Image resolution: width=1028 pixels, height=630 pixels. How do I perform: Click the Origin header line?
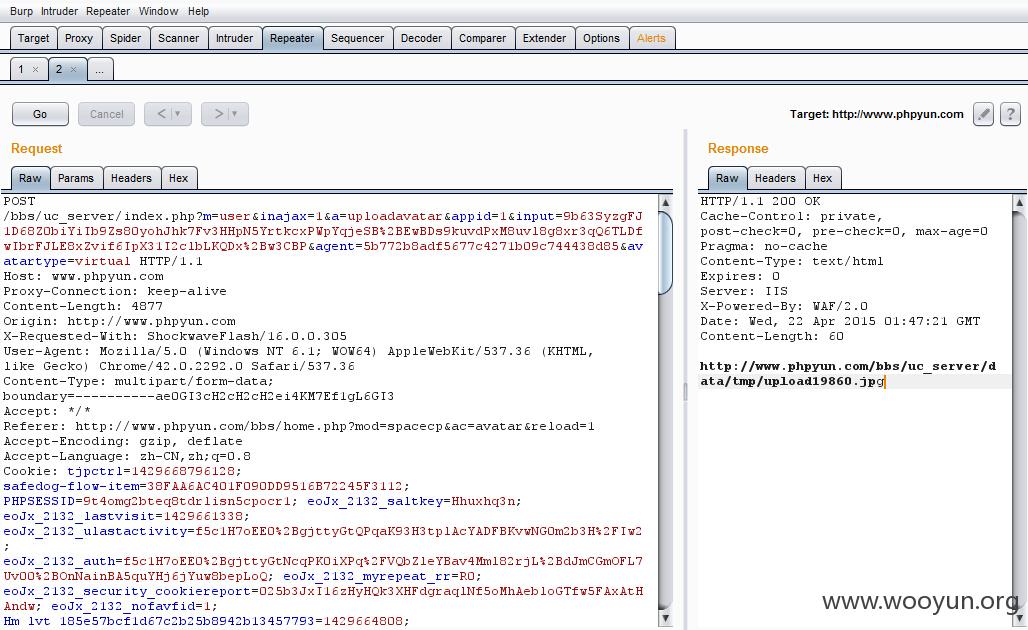pyautogui.click(x=119, y=321)
